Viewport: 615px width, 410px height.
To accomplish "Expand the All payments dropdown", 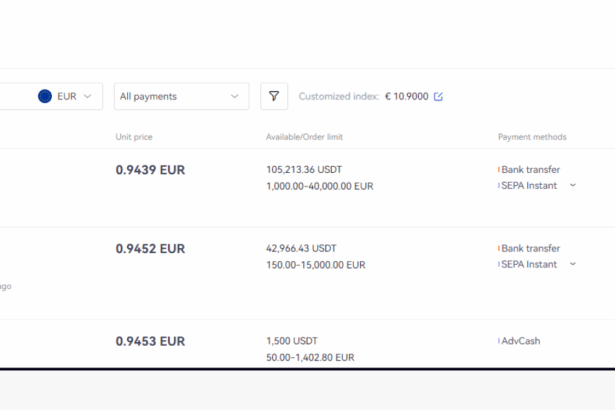I will [182, 96].
